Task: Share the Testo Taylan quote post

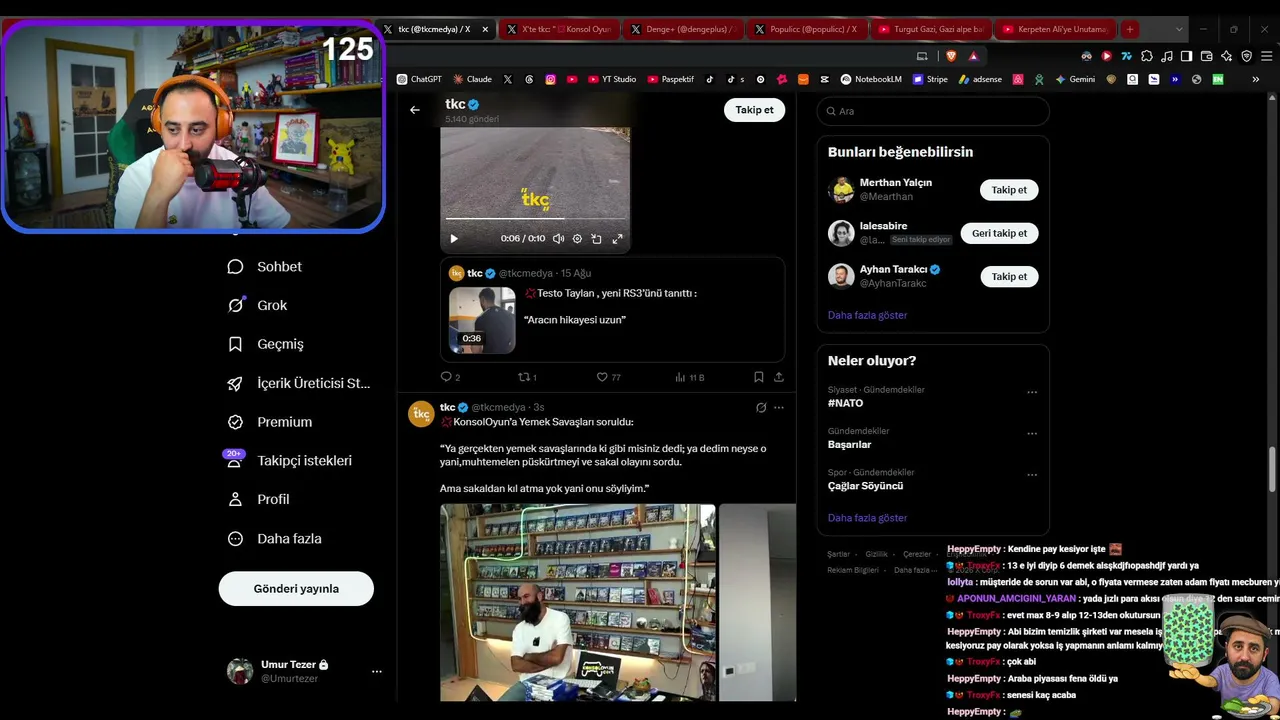Action: (779, 377)
